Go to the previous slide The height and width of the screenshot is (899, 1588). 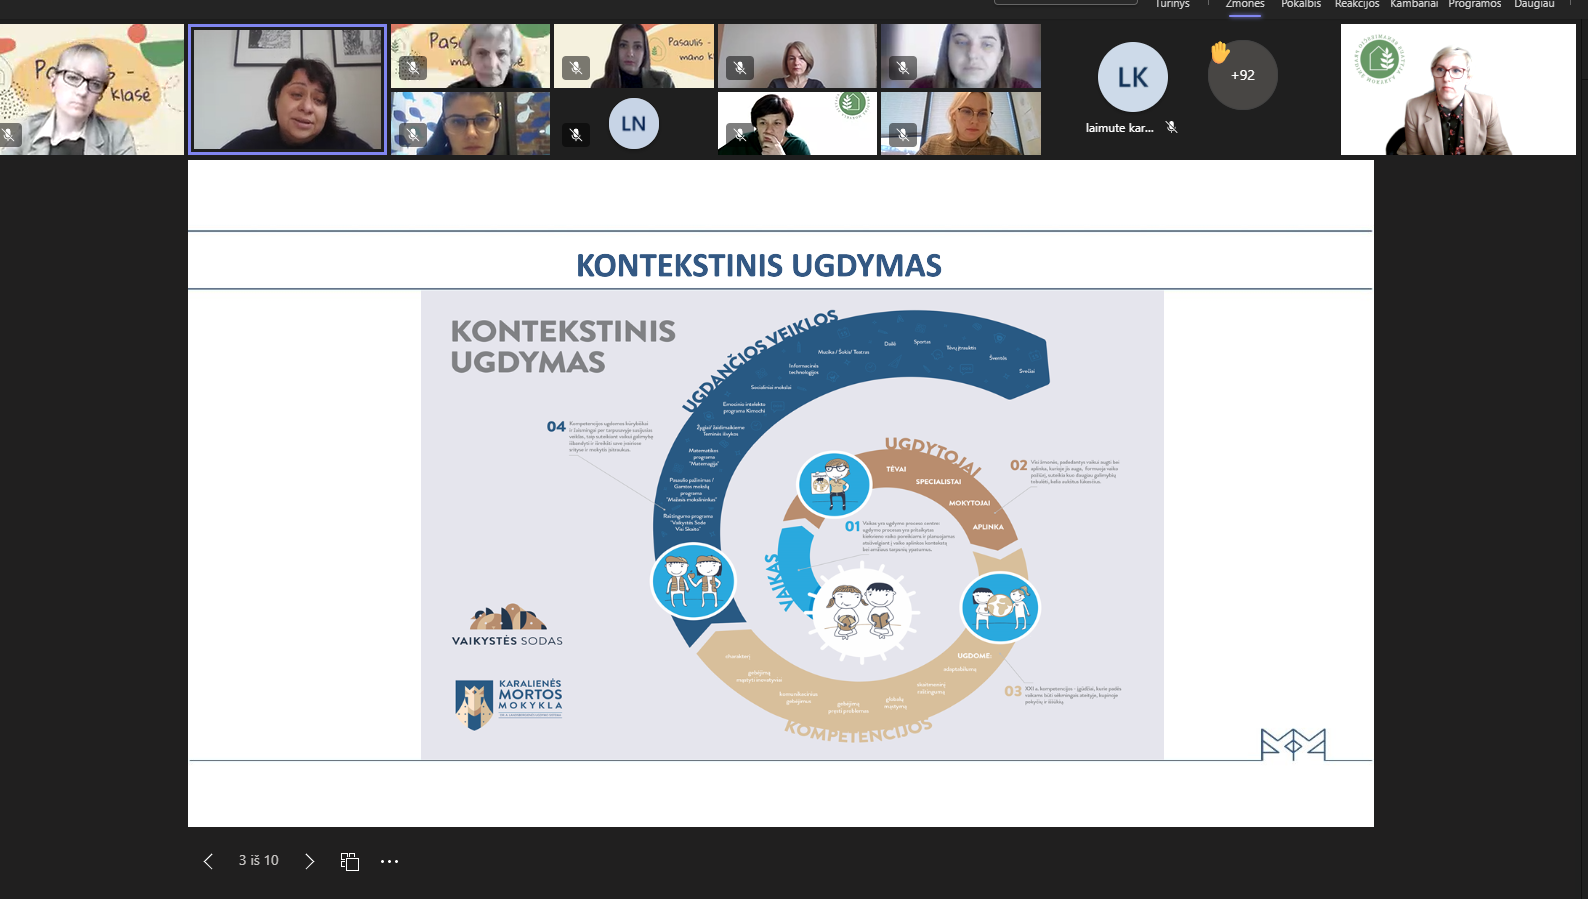click(x=208, y=861)
